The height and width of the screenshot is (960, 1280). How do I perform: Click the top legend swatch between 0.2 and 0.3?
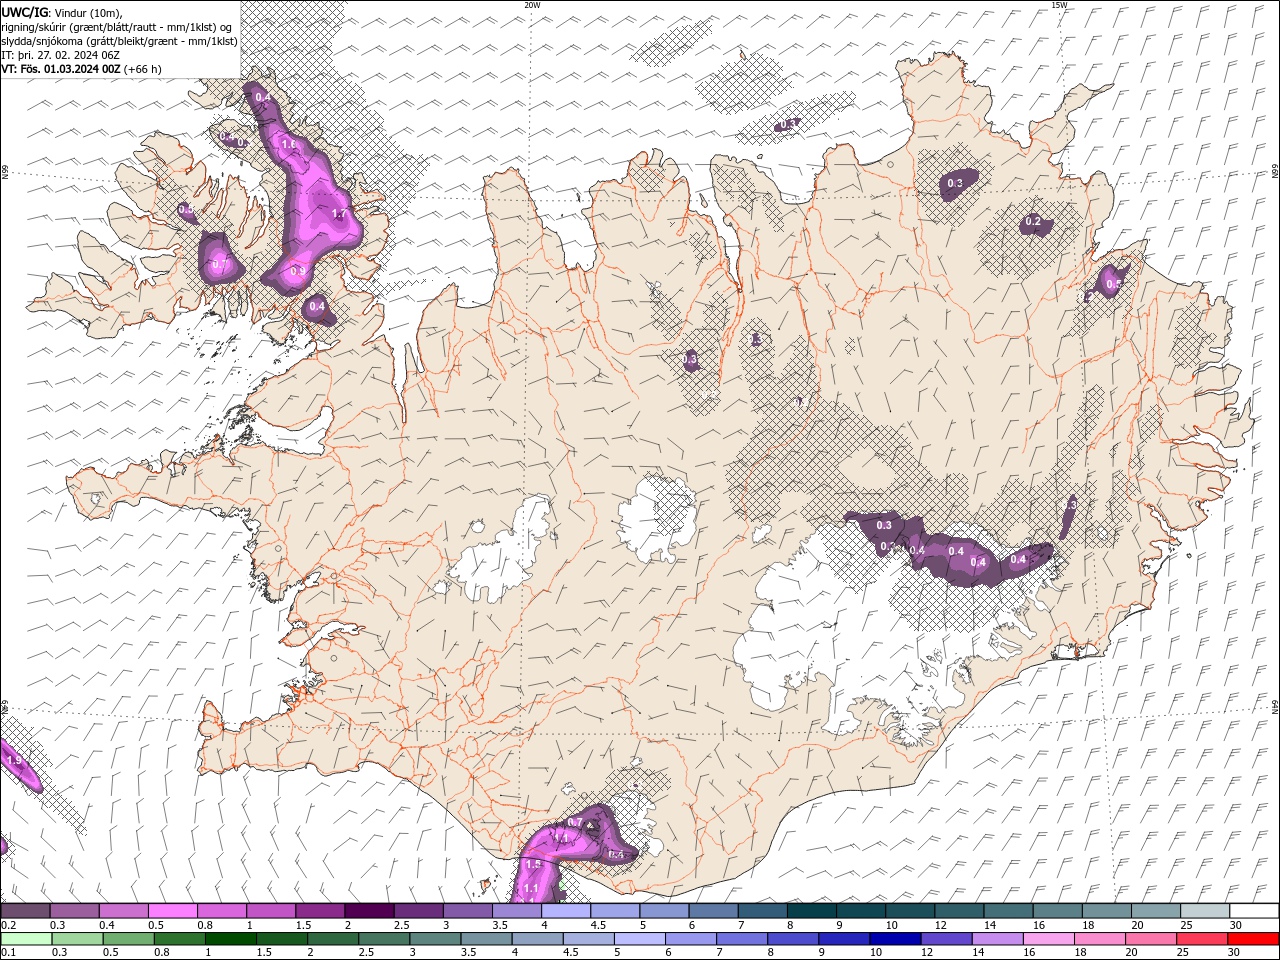[25, 911]
